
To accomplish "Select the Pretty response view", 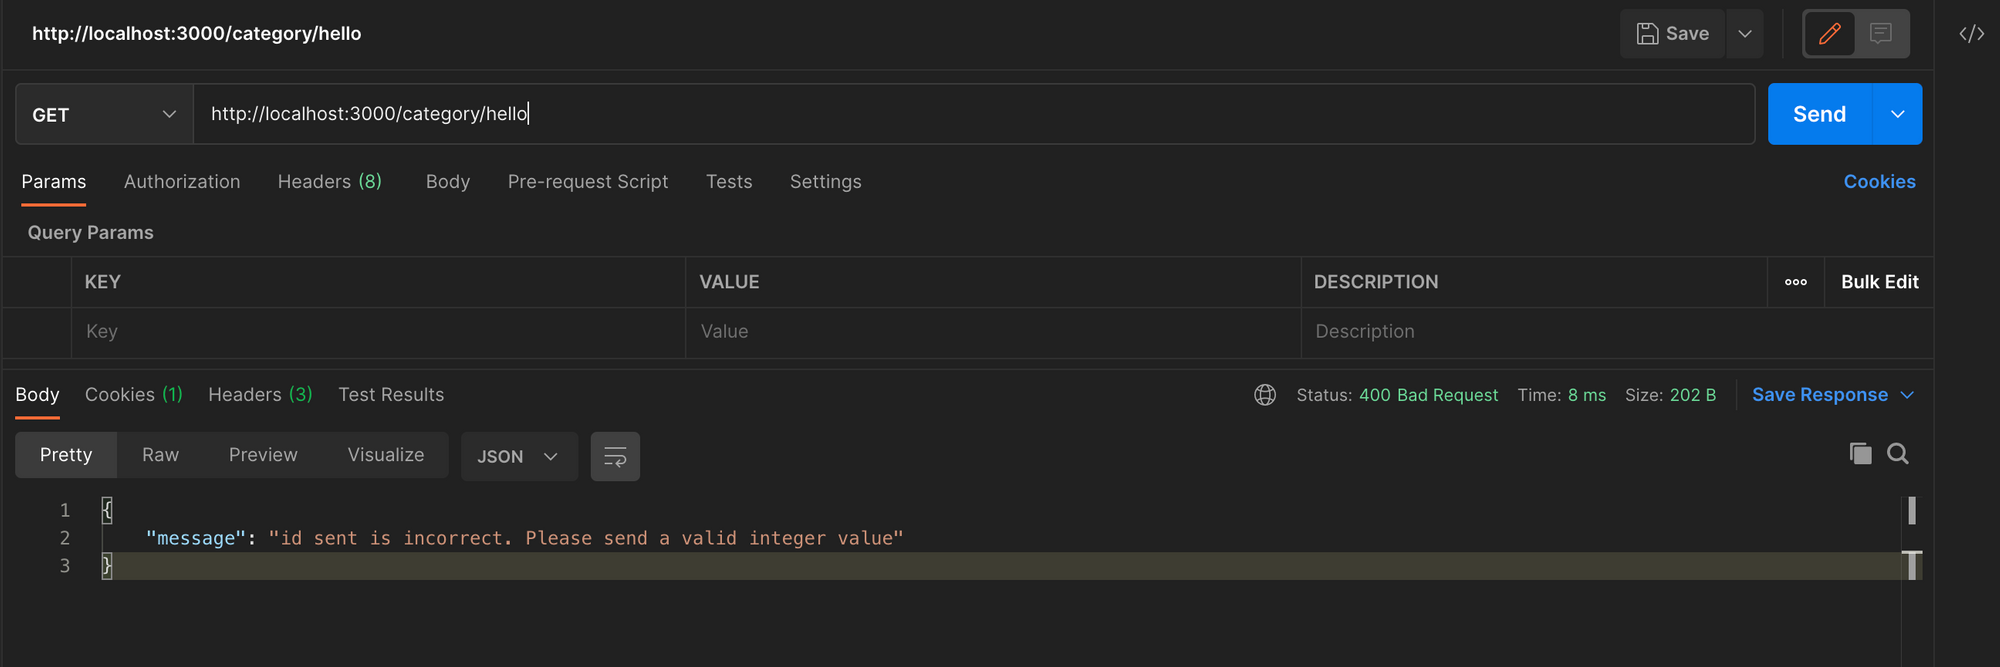I will pos(66,455).
